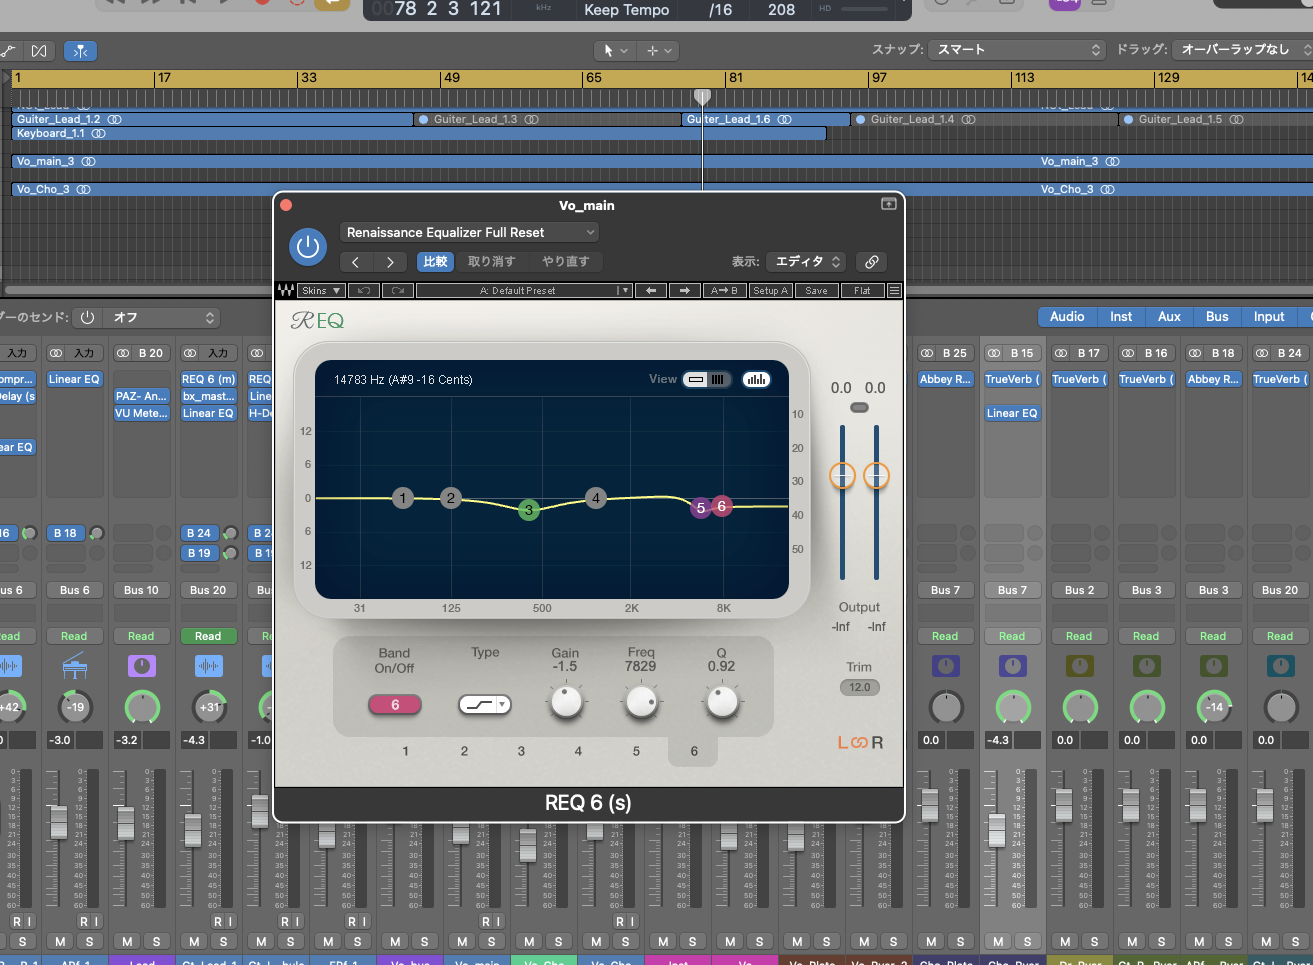Screen dimensions: 1313x965
Task: Select the split-bars View mode
Action: coord(719,379)
